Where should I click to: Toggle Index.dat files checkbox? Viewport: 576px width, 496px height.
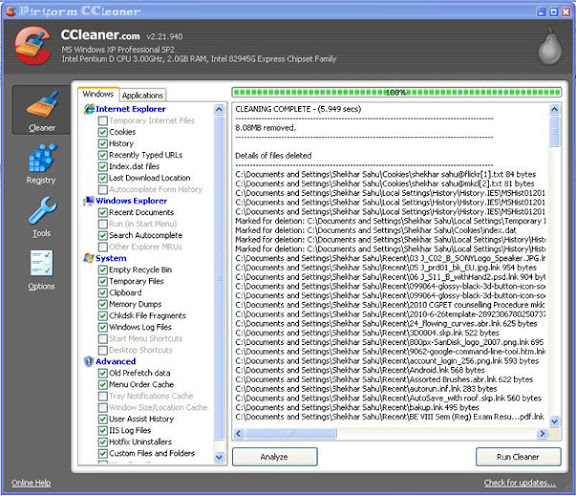click(x=103, y=166)
